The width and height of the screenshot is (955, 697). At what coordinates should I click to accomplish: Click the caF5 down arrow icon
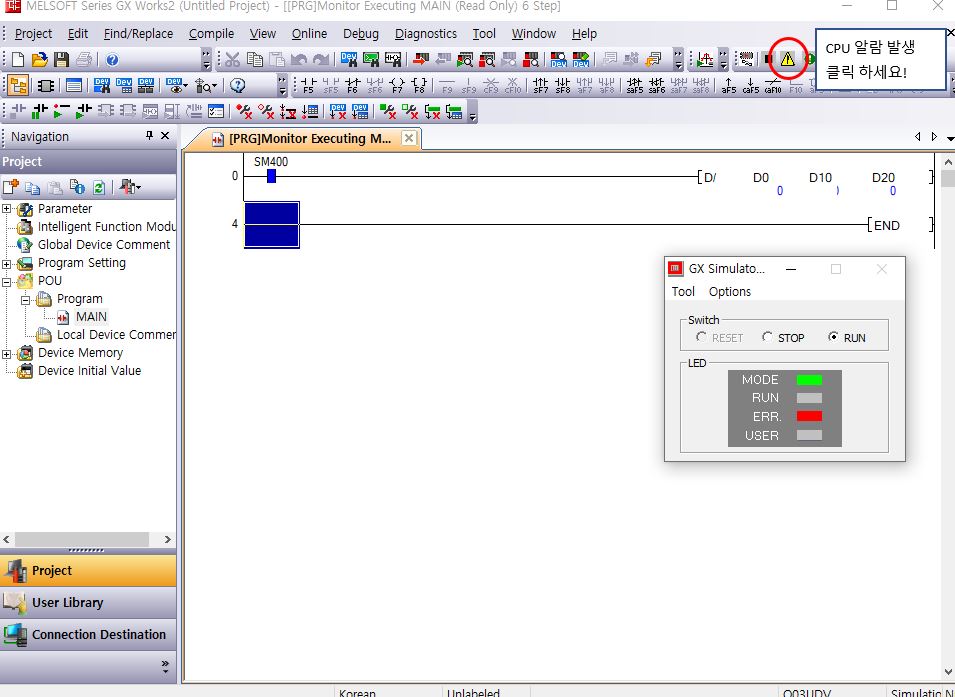point(750,85)
